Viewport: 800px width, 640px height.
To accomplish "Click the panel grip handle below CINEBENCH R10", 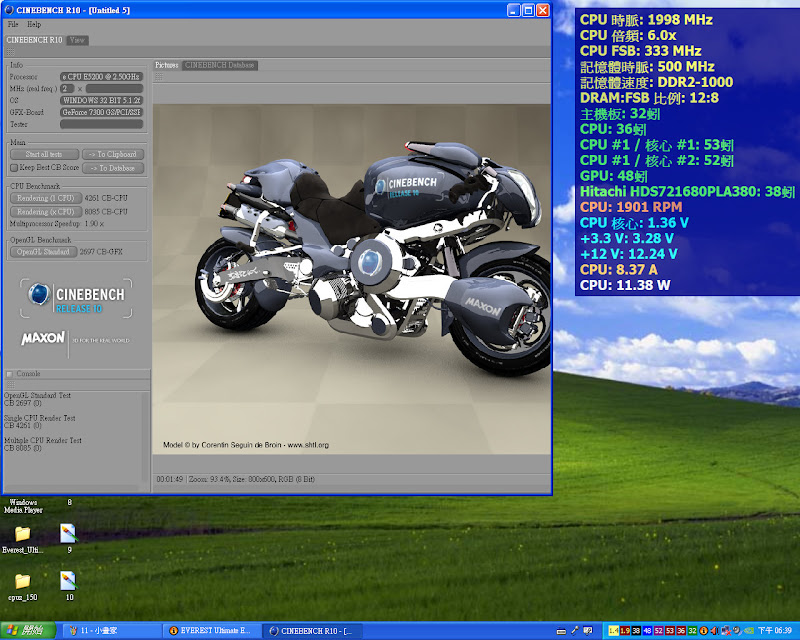I will click(10, 50).
